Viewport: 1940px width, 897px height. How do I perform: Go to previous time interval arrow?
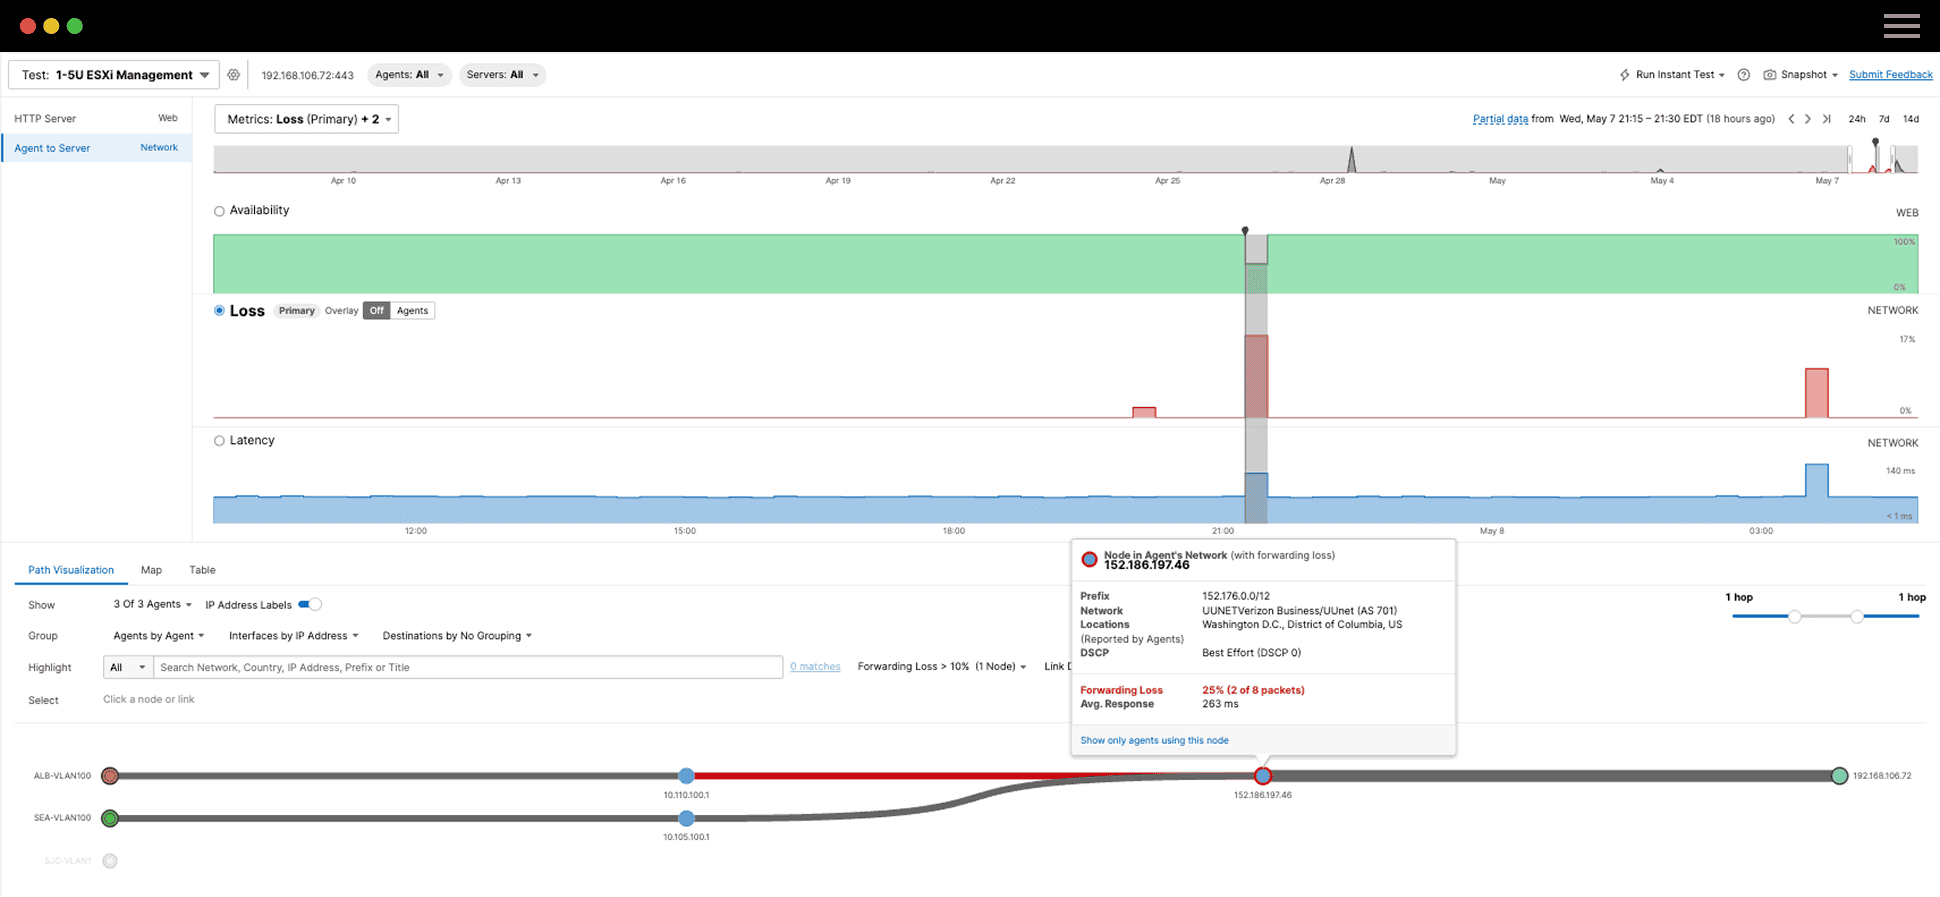[1791, 119]
